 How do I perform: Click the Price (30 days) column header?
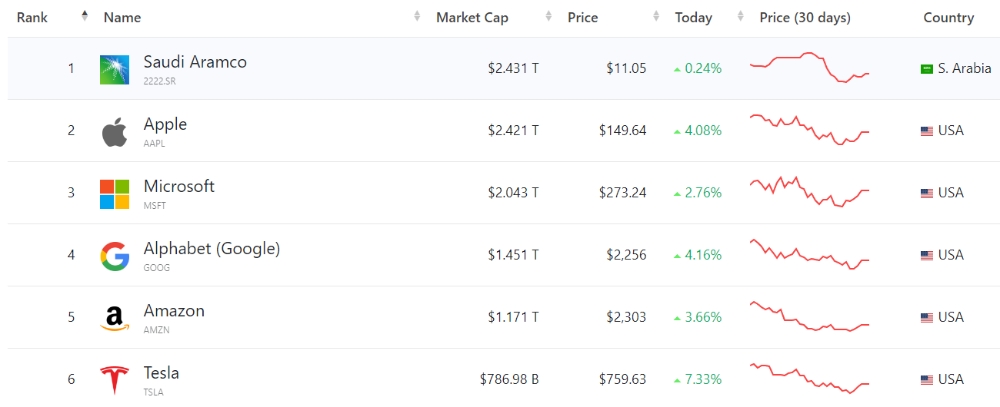[805, 18]
